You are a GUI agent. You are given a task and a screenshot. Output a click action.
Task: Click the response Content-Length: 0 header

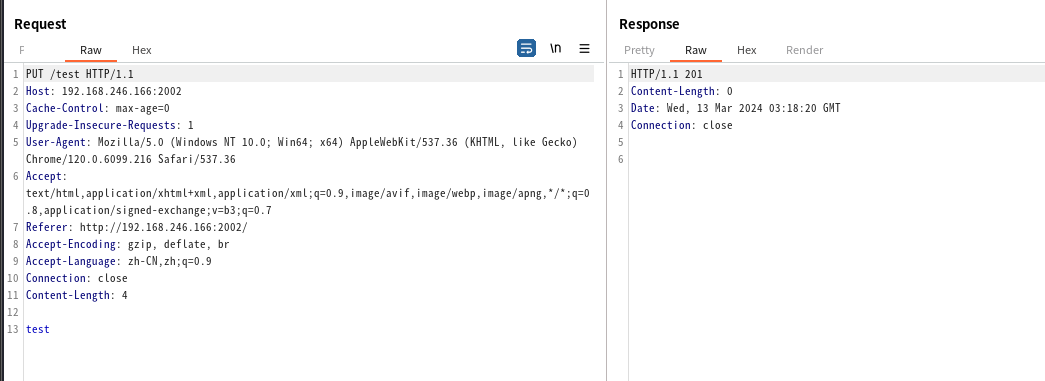point(682,91)
